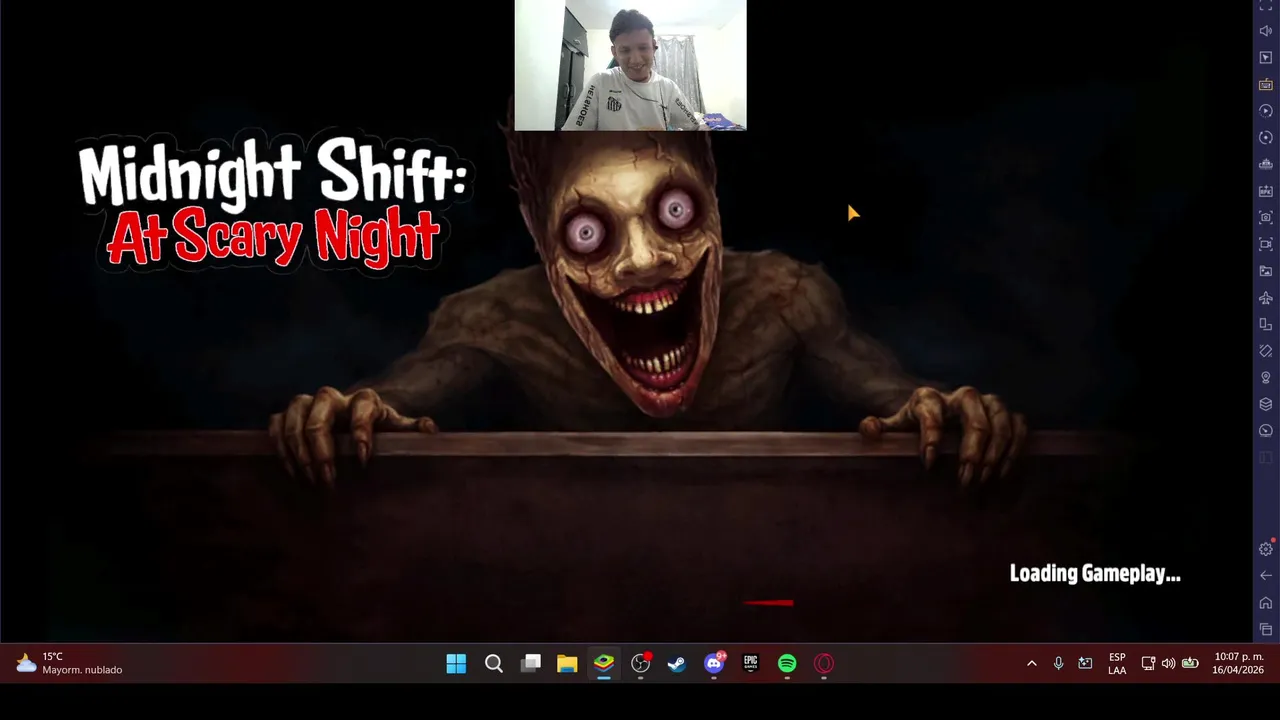Open the ESP LAA language switcher
Image resolution: width=1280 pixels, height=720 pixels.
tap(1117, 664)
